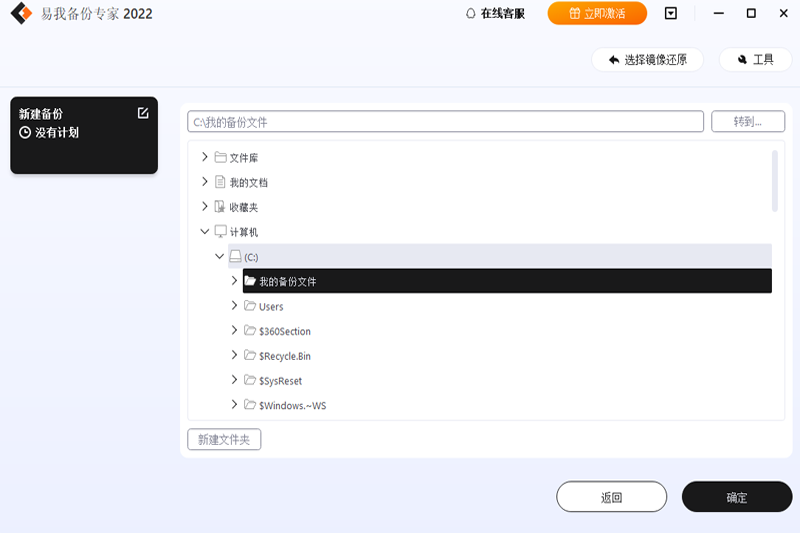Click the (C:) drive icon

coord(235,257)
